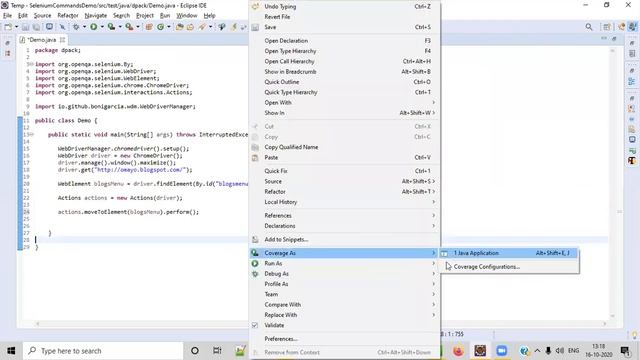Click the Java Application icon in submenu
Screen dimensions: 640x360
click(444, 253)
